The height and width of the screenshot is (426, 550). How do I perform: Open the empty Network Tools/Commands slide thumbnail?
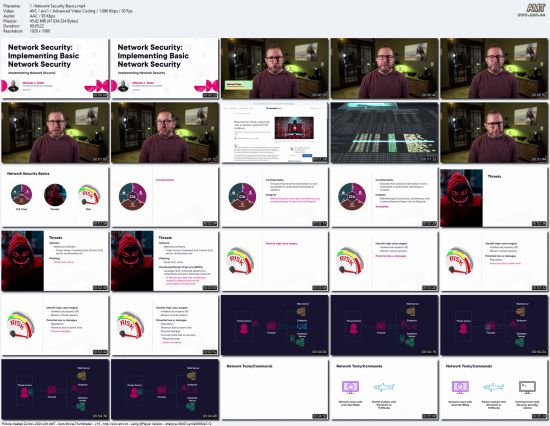click(x=275, y=390)
